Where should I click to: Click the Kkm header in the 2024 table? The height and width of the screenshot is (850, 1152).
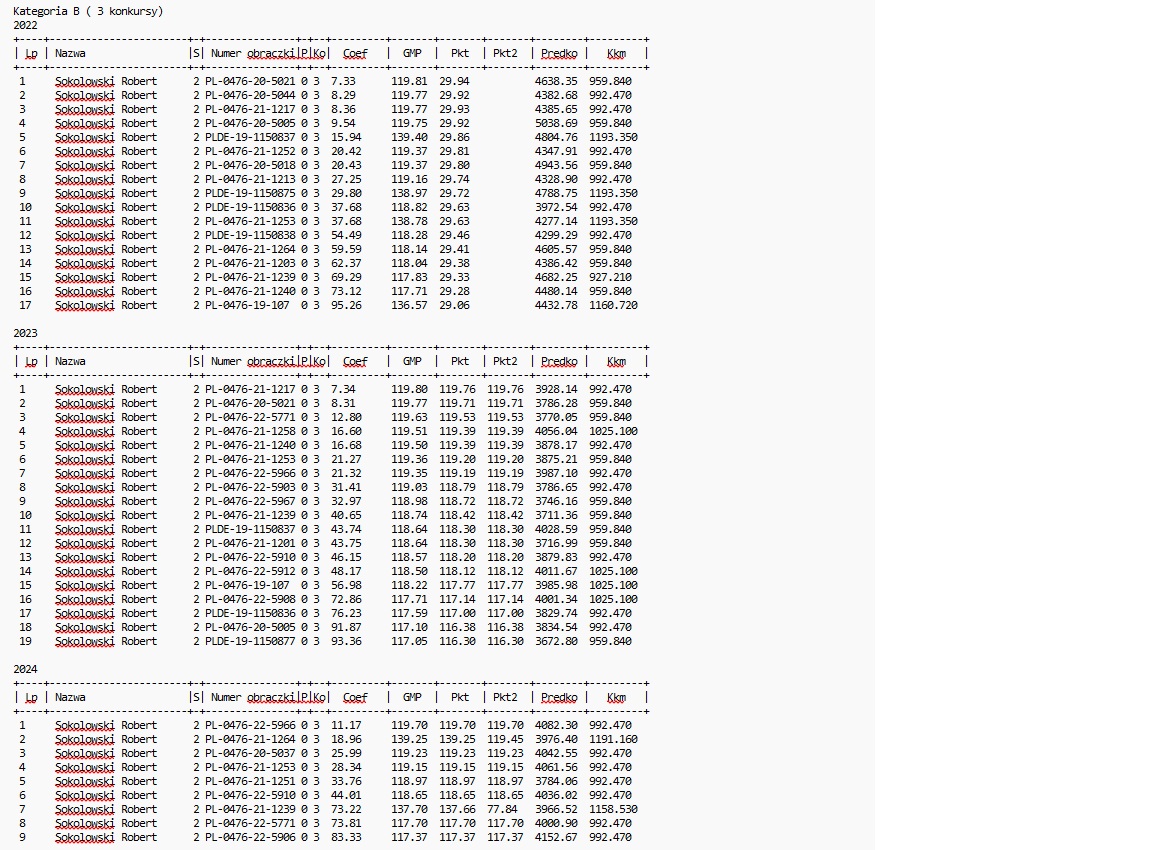(616, 697)
